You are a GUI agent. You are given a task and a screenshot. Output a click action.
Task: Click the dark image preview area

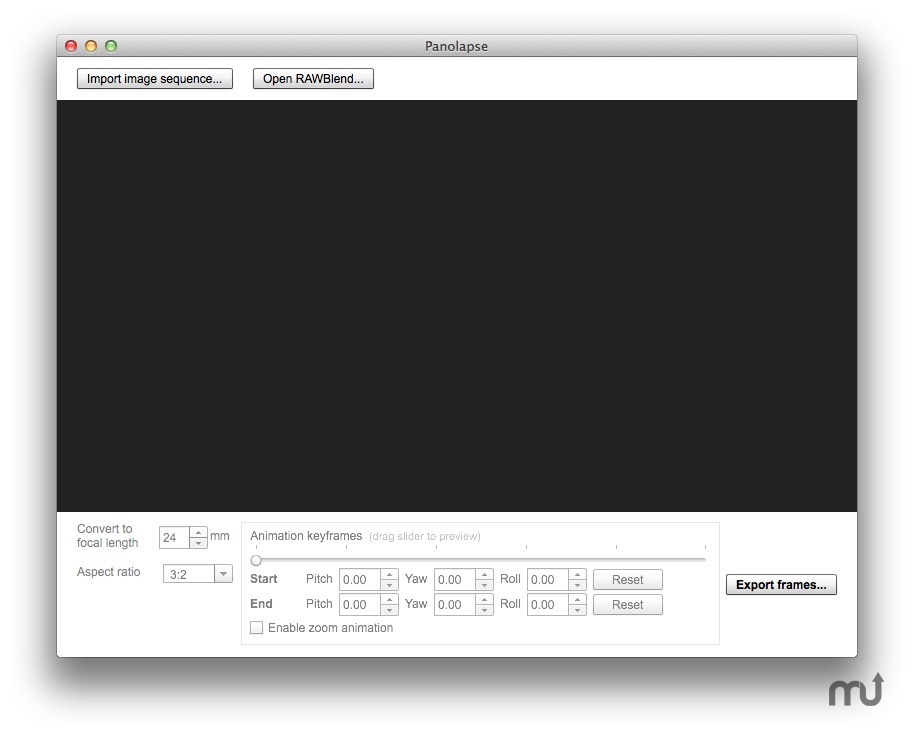click(456, 306)
